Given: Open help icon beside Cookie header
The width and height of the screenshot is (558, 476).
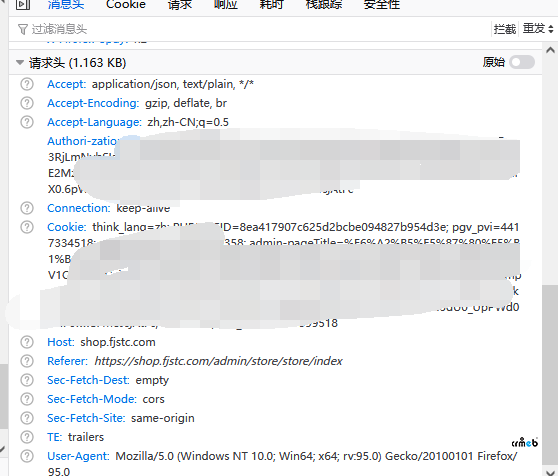Looking at the screenshot, I should tap(27, 227).
